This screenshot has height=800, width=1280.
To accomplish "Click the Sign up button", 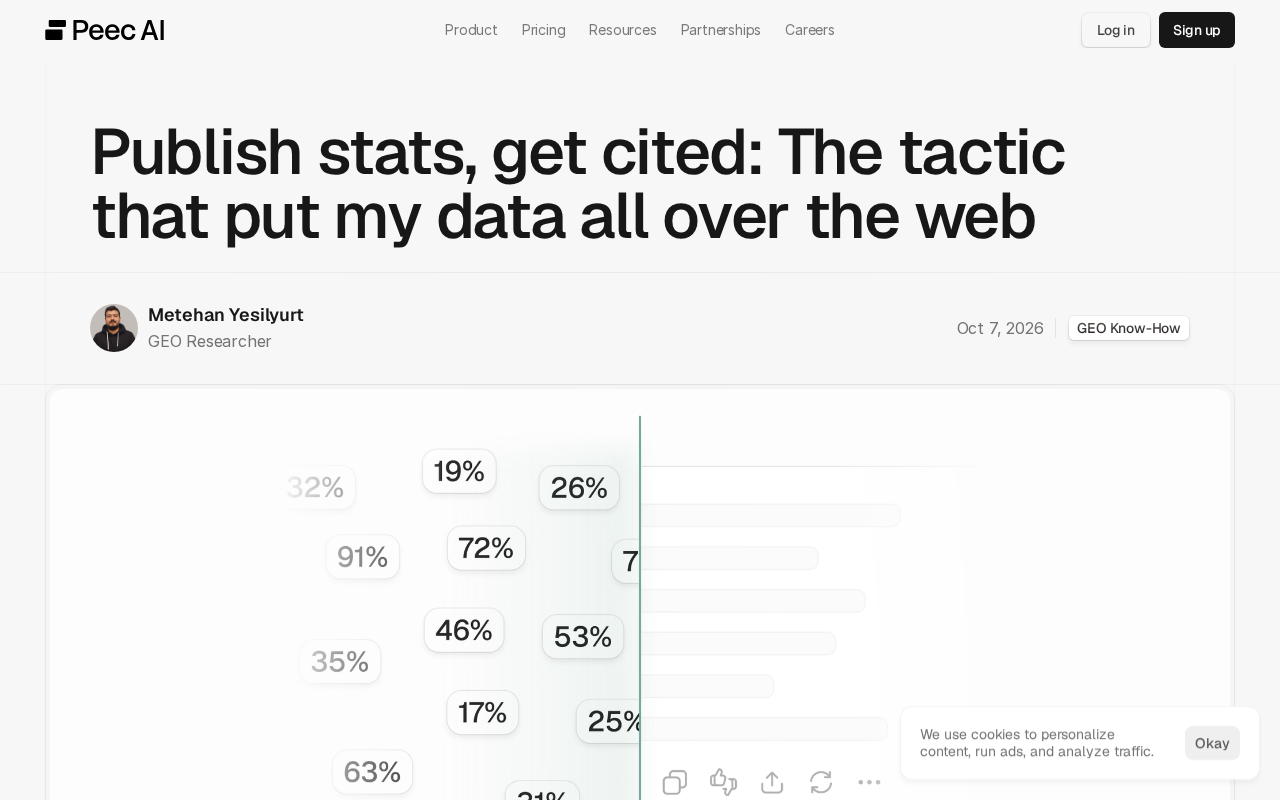I will pyautogui.click(x=1197, y=30).
